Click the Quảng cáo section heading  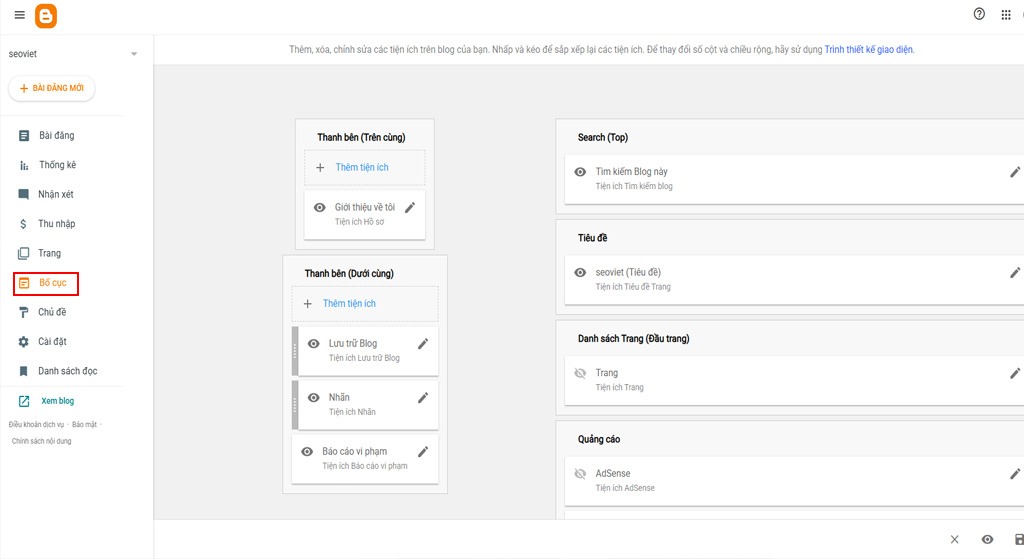click(599, 439)
